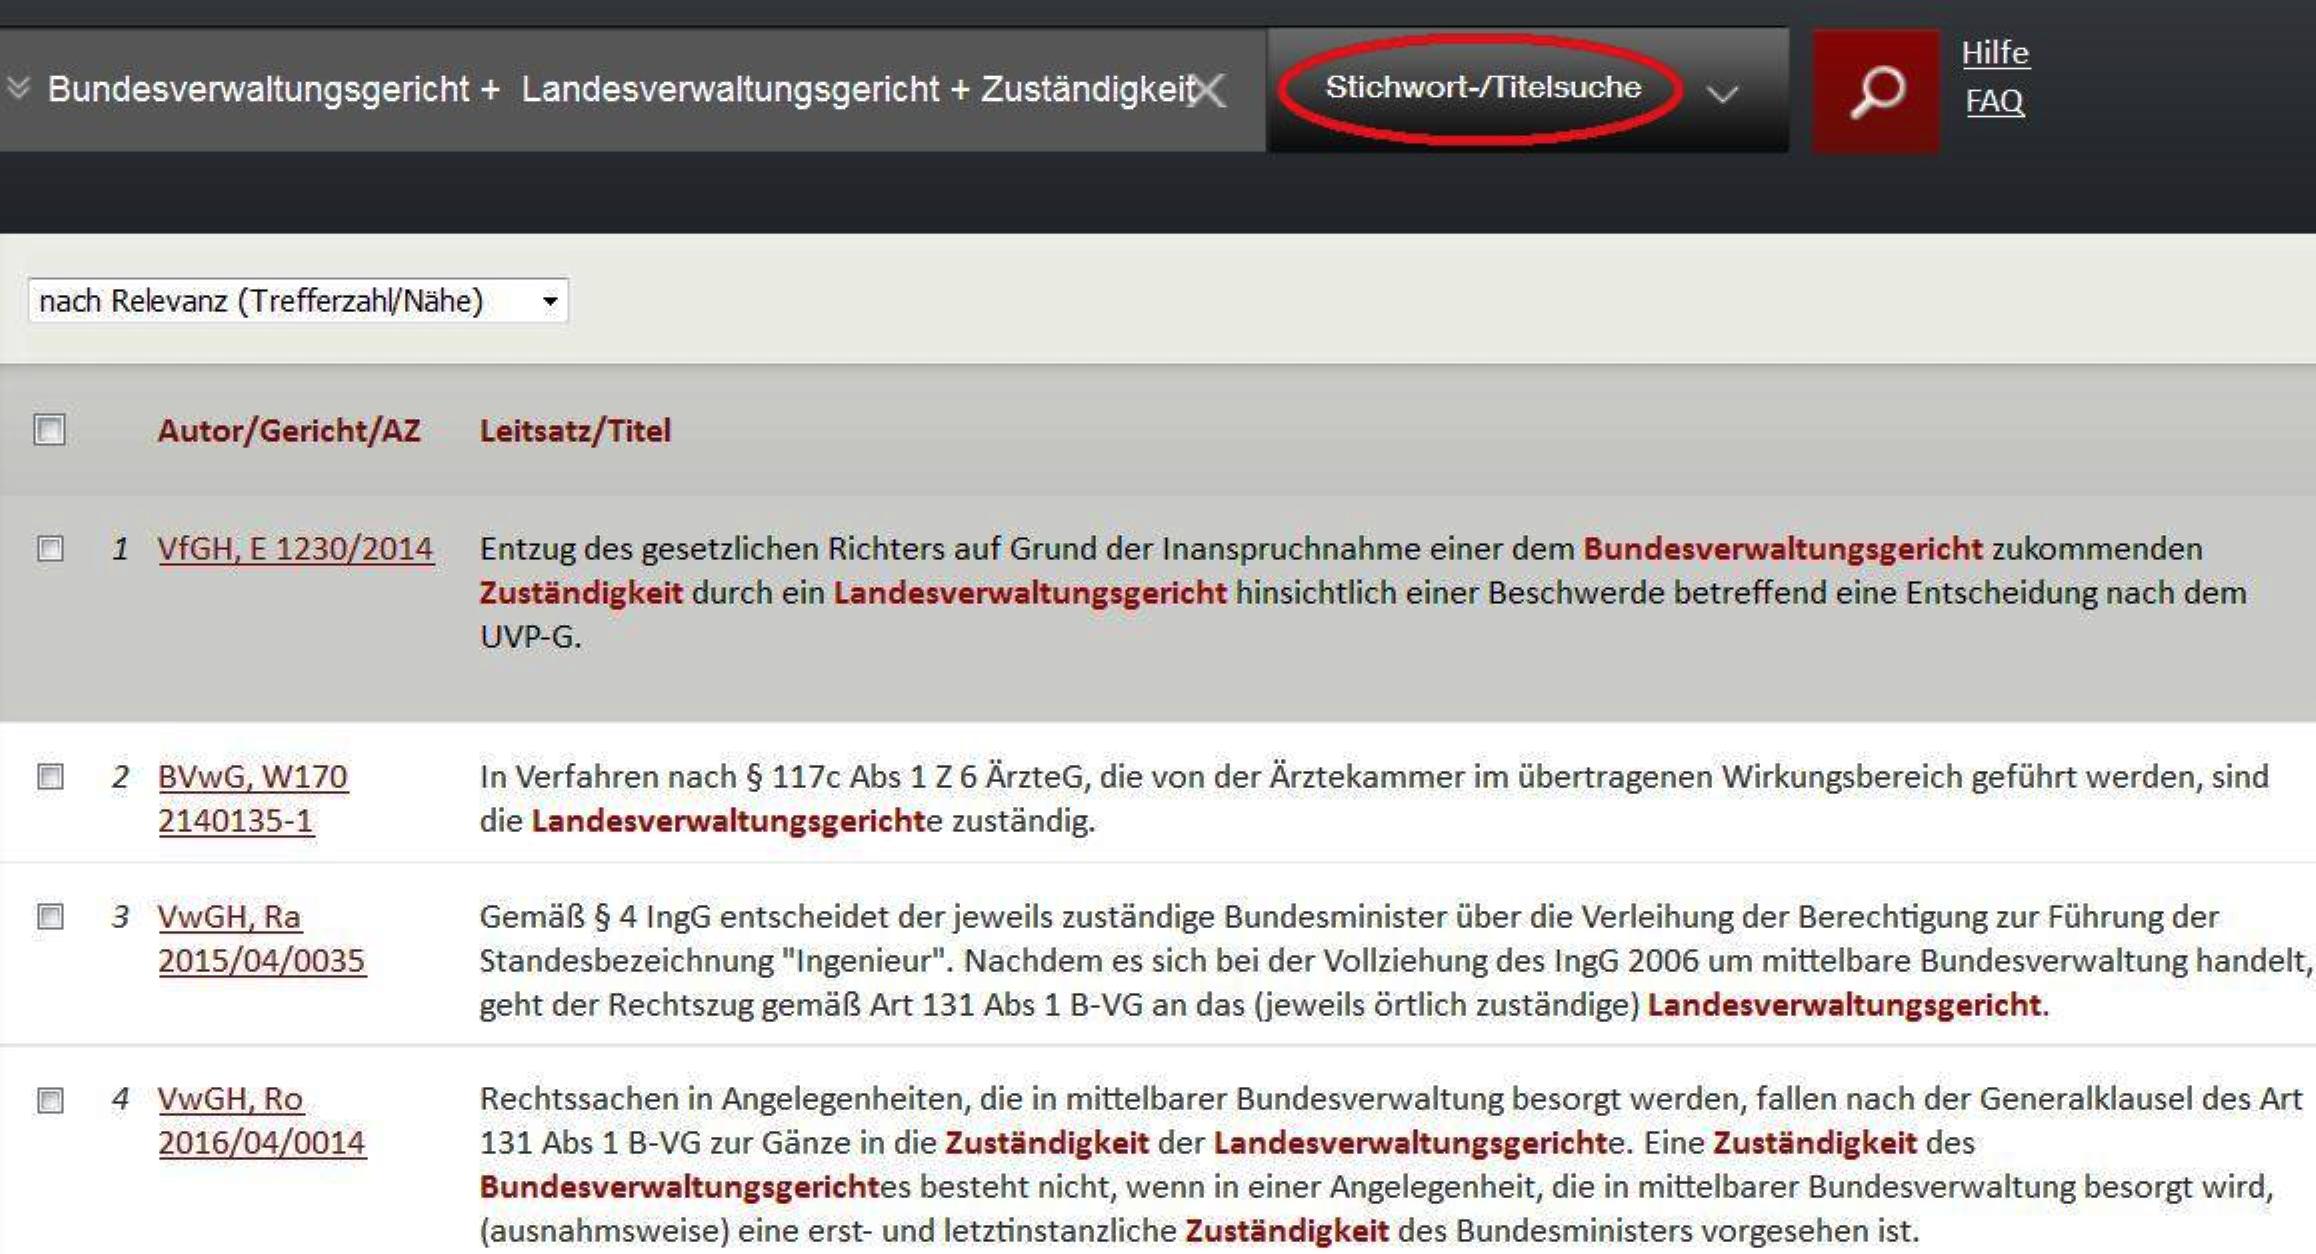
Task: Click result number 4 in the list
Action: click(x=120, y=1098)
